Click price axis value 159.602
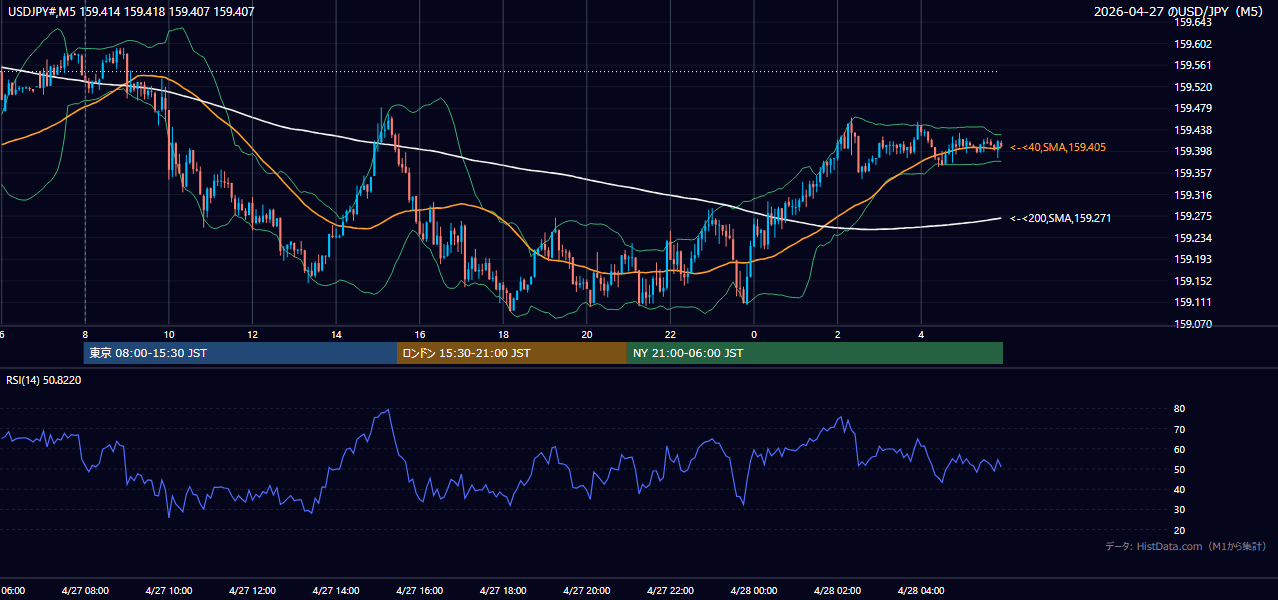1278x600 pixels. [x=1194, y=44]
